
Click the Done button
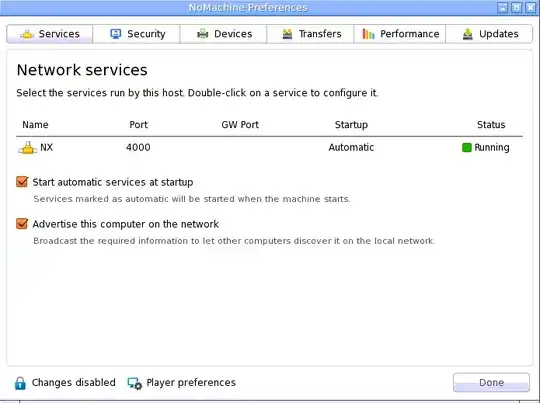click(491, 382)
